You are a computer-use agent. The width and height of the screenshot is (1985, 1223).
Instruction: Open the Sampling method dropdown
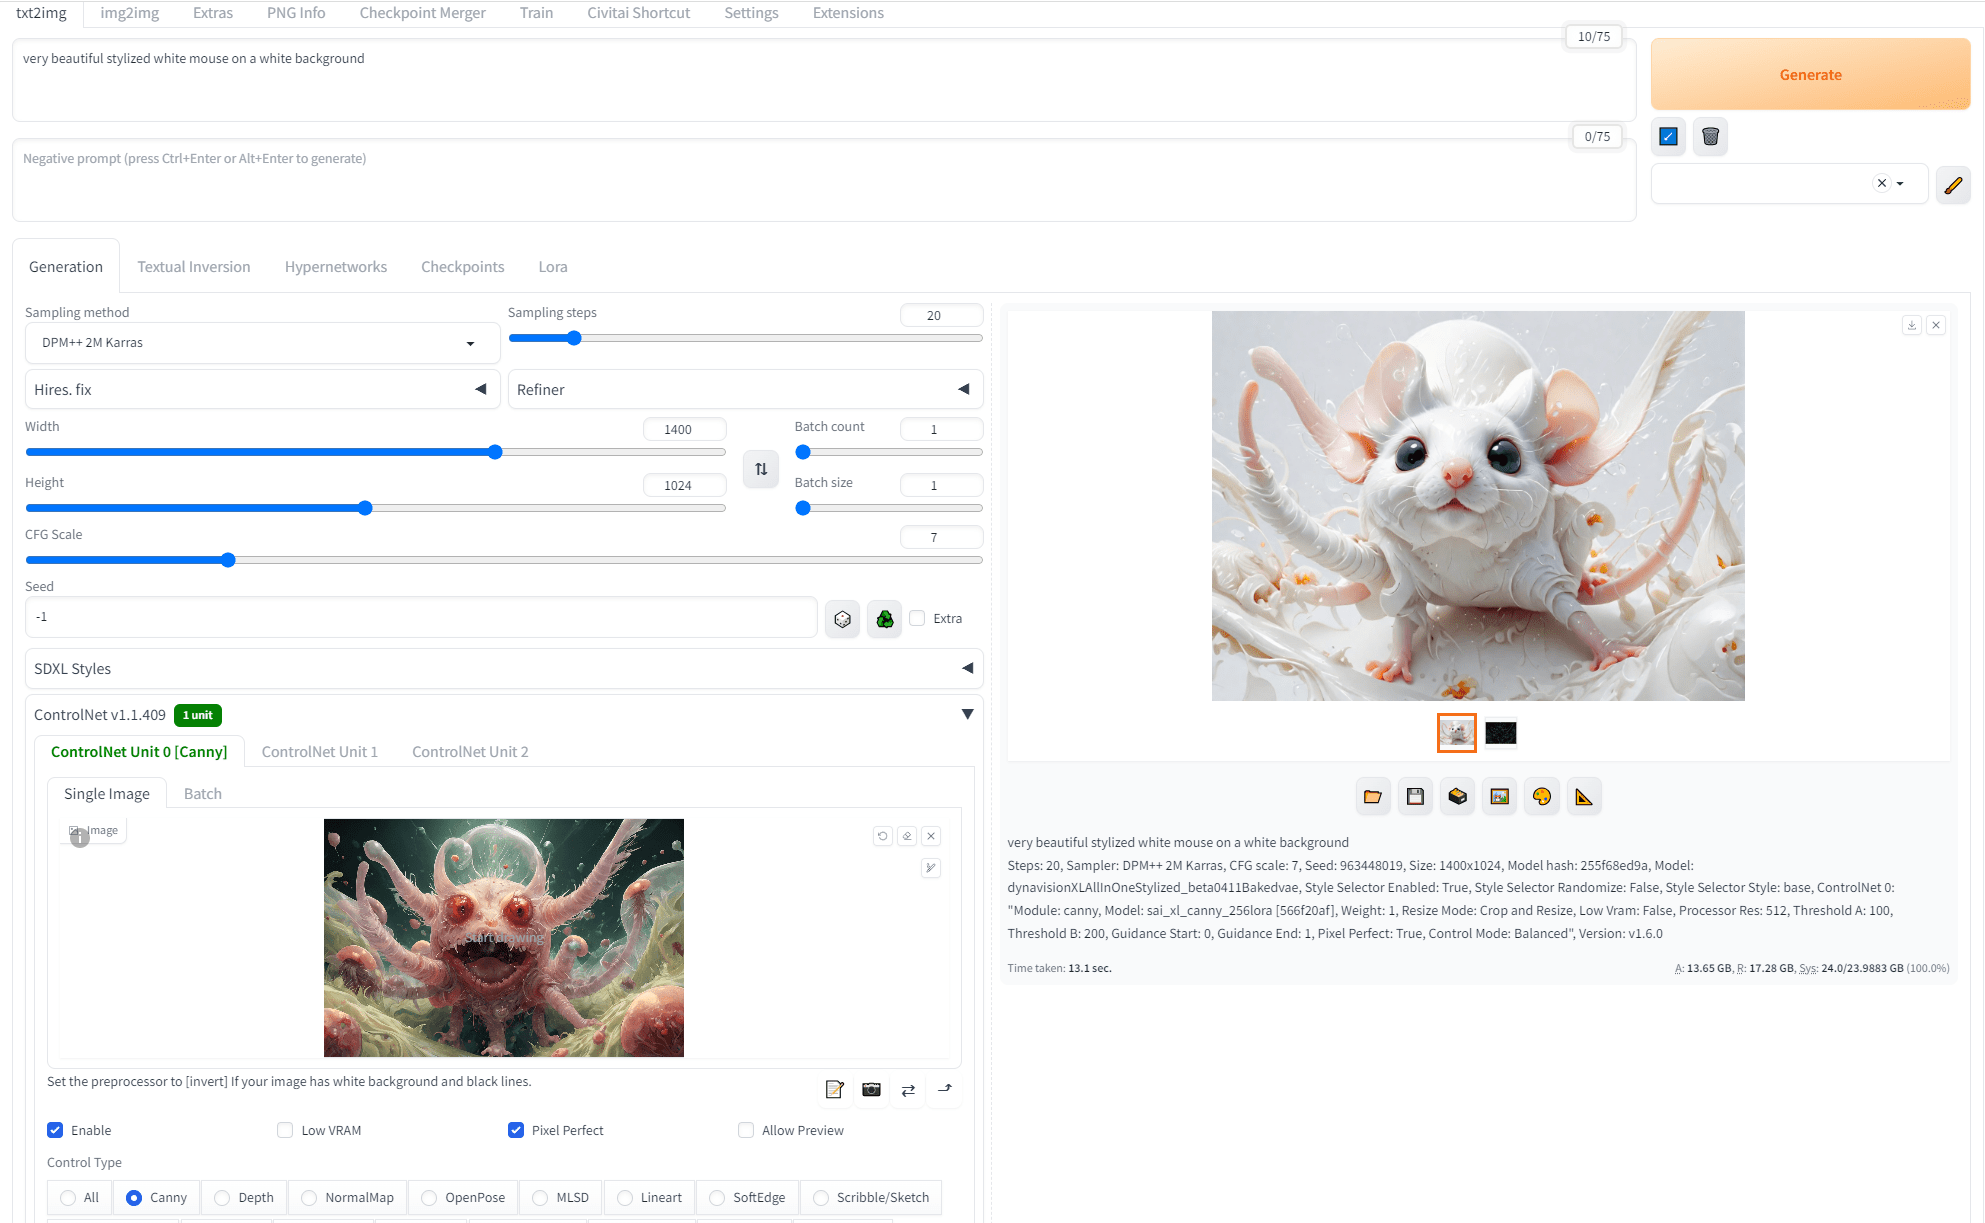click(x=262, y=343)
